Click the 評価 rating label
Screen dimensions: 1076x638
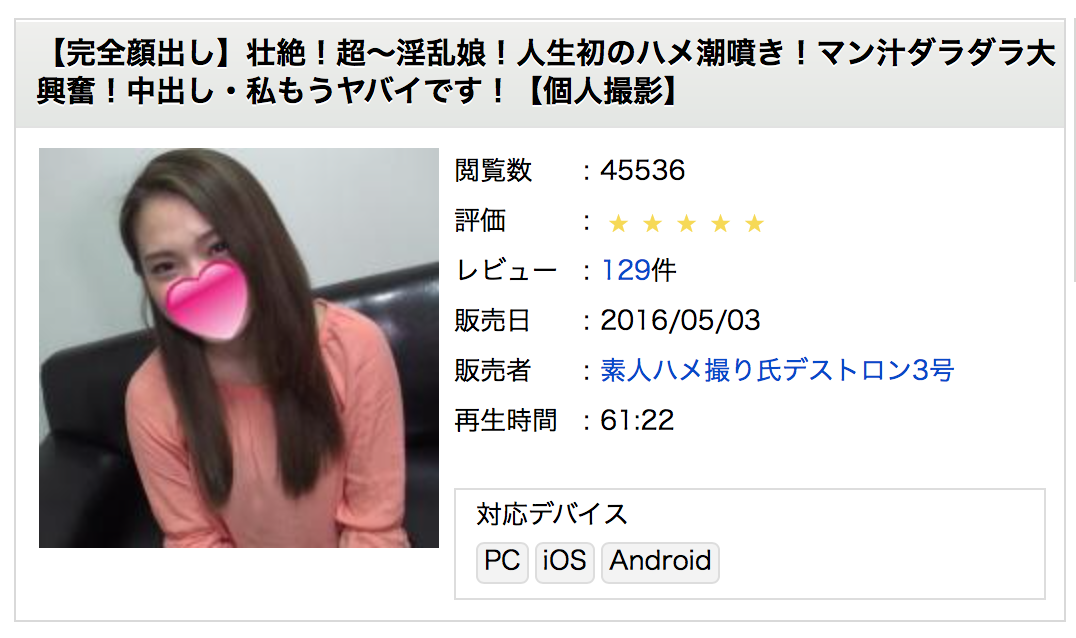click(x=480, y=221)
